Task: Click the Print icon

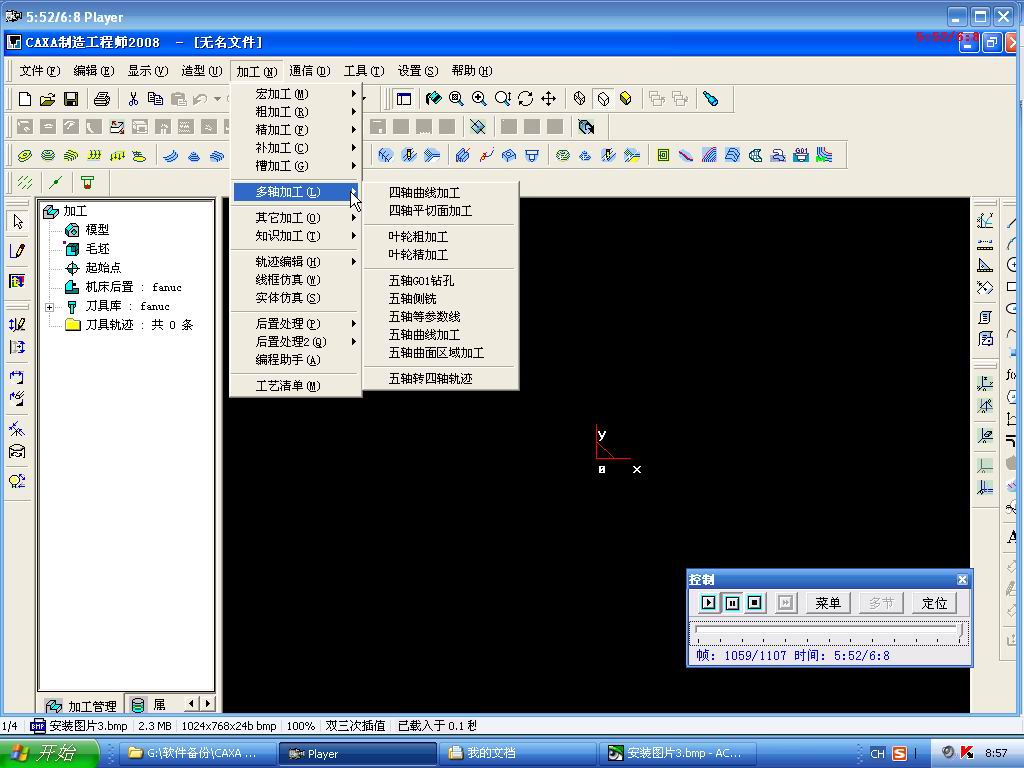Action: point(102,99)
